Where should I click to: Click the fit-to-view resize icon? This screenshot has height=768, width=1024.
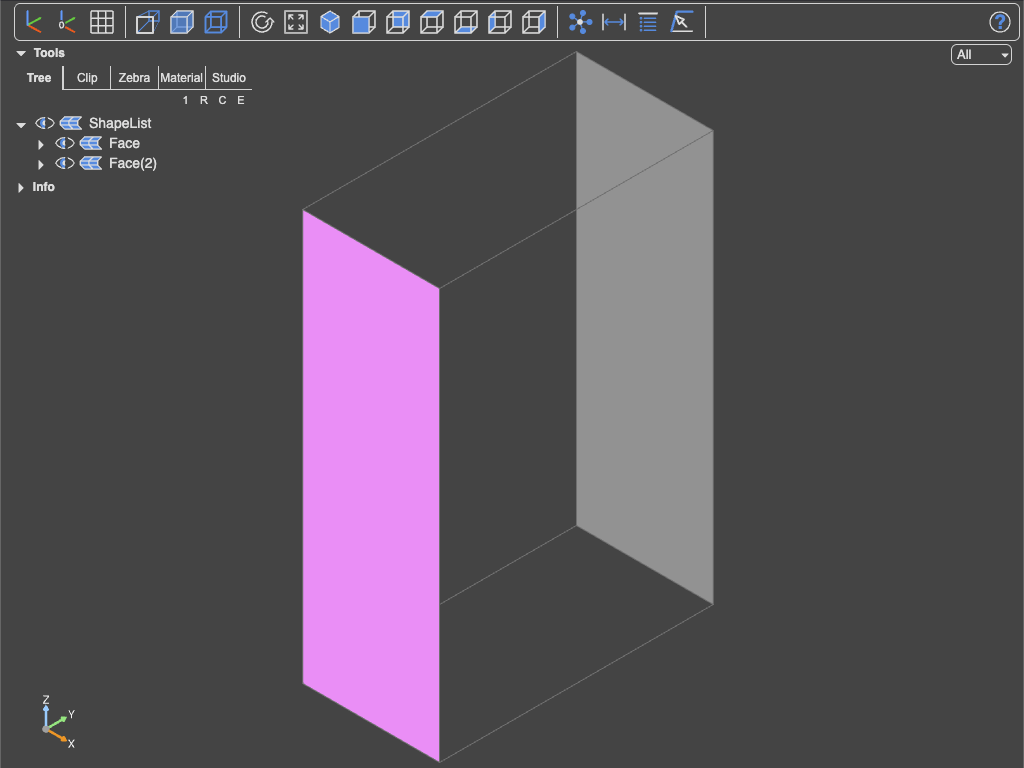point(296,22)
